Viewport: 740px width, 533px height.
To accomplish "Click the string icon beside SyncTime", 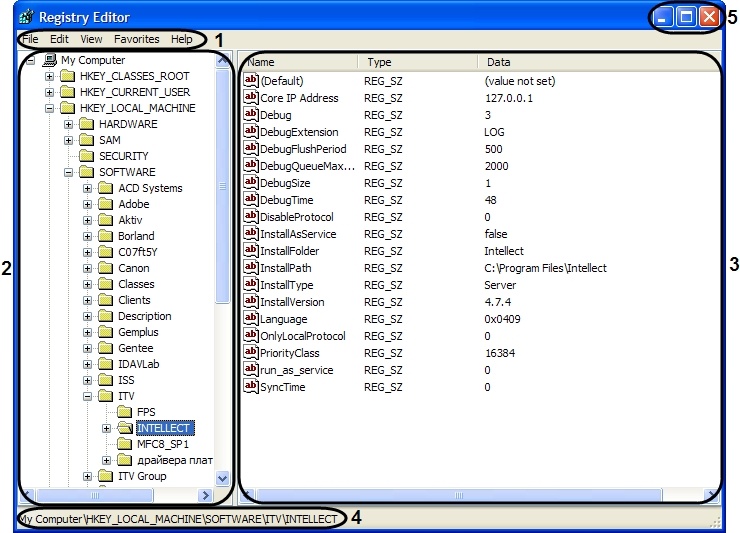I will pyautogui.click(x=251, y=386).
